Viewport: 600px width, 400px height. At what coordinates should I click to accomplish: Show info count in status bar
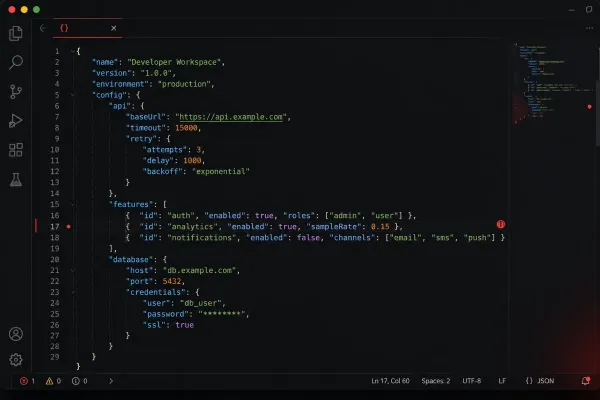pos(80,381)
